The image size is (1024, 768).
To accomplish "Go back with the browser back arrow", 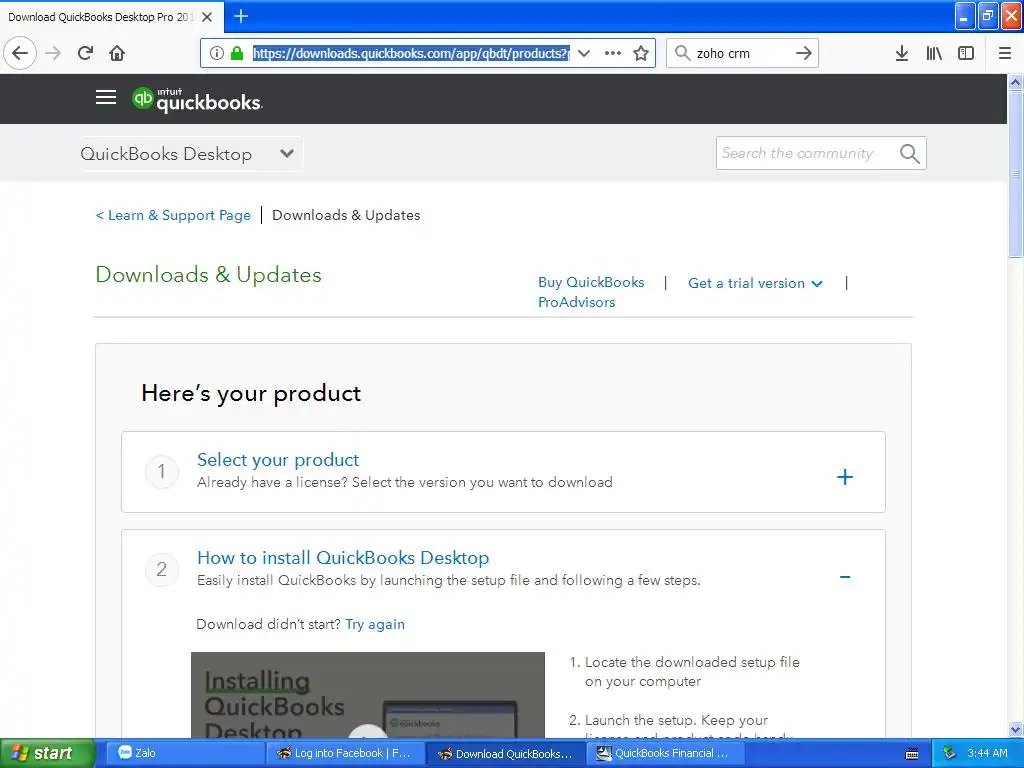I will (20, 53).
